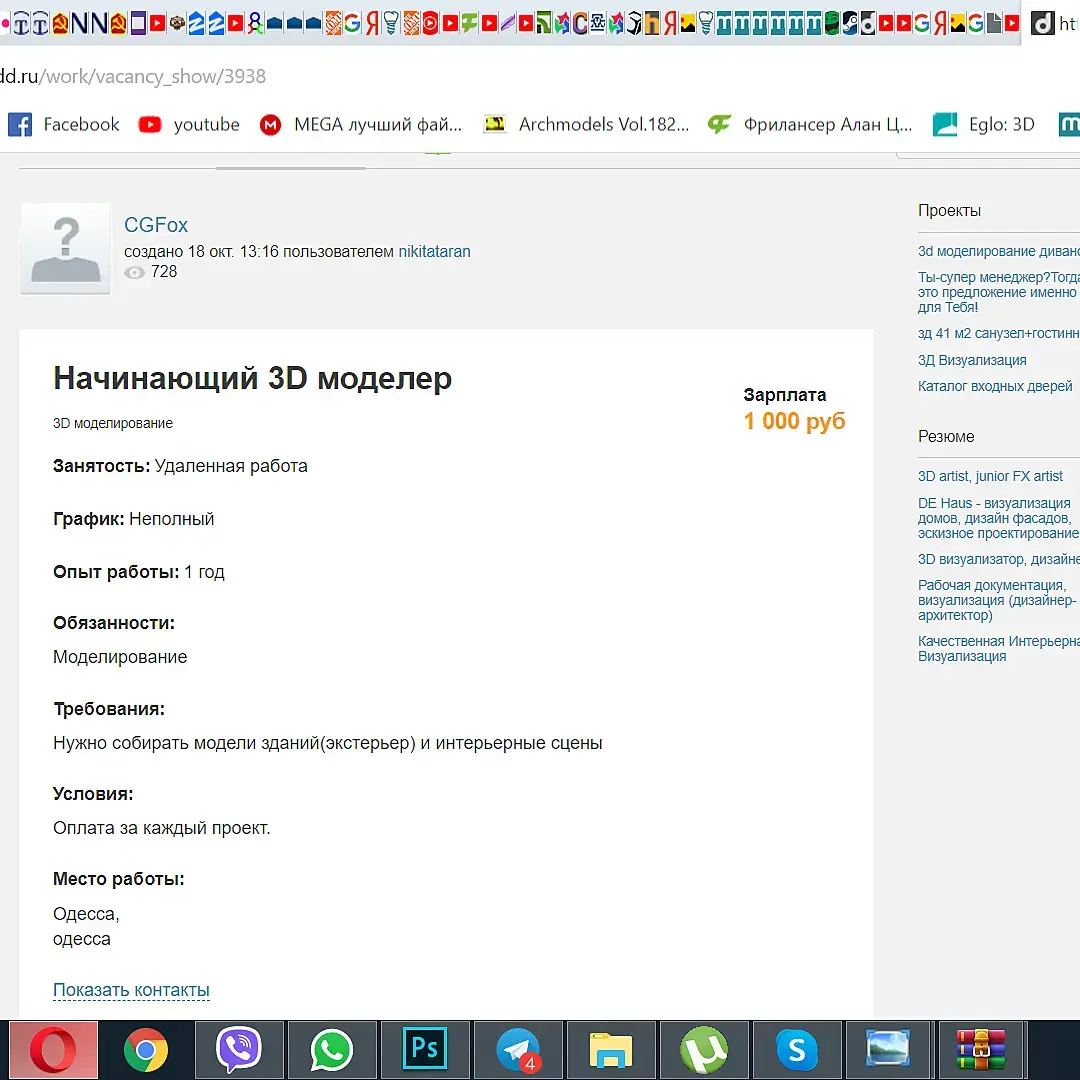Click Показать контакты link

pos(131,990)
